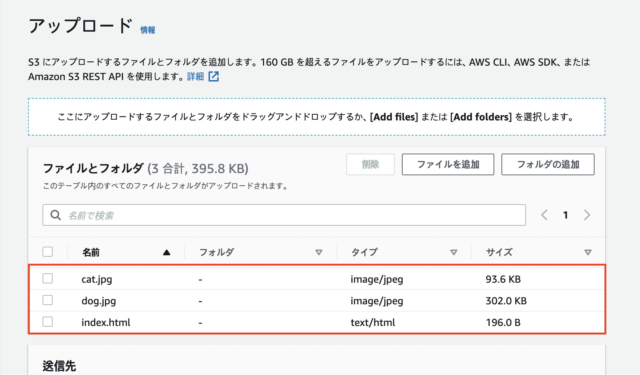Click the フォルダの追加 button

coord(548,164)
